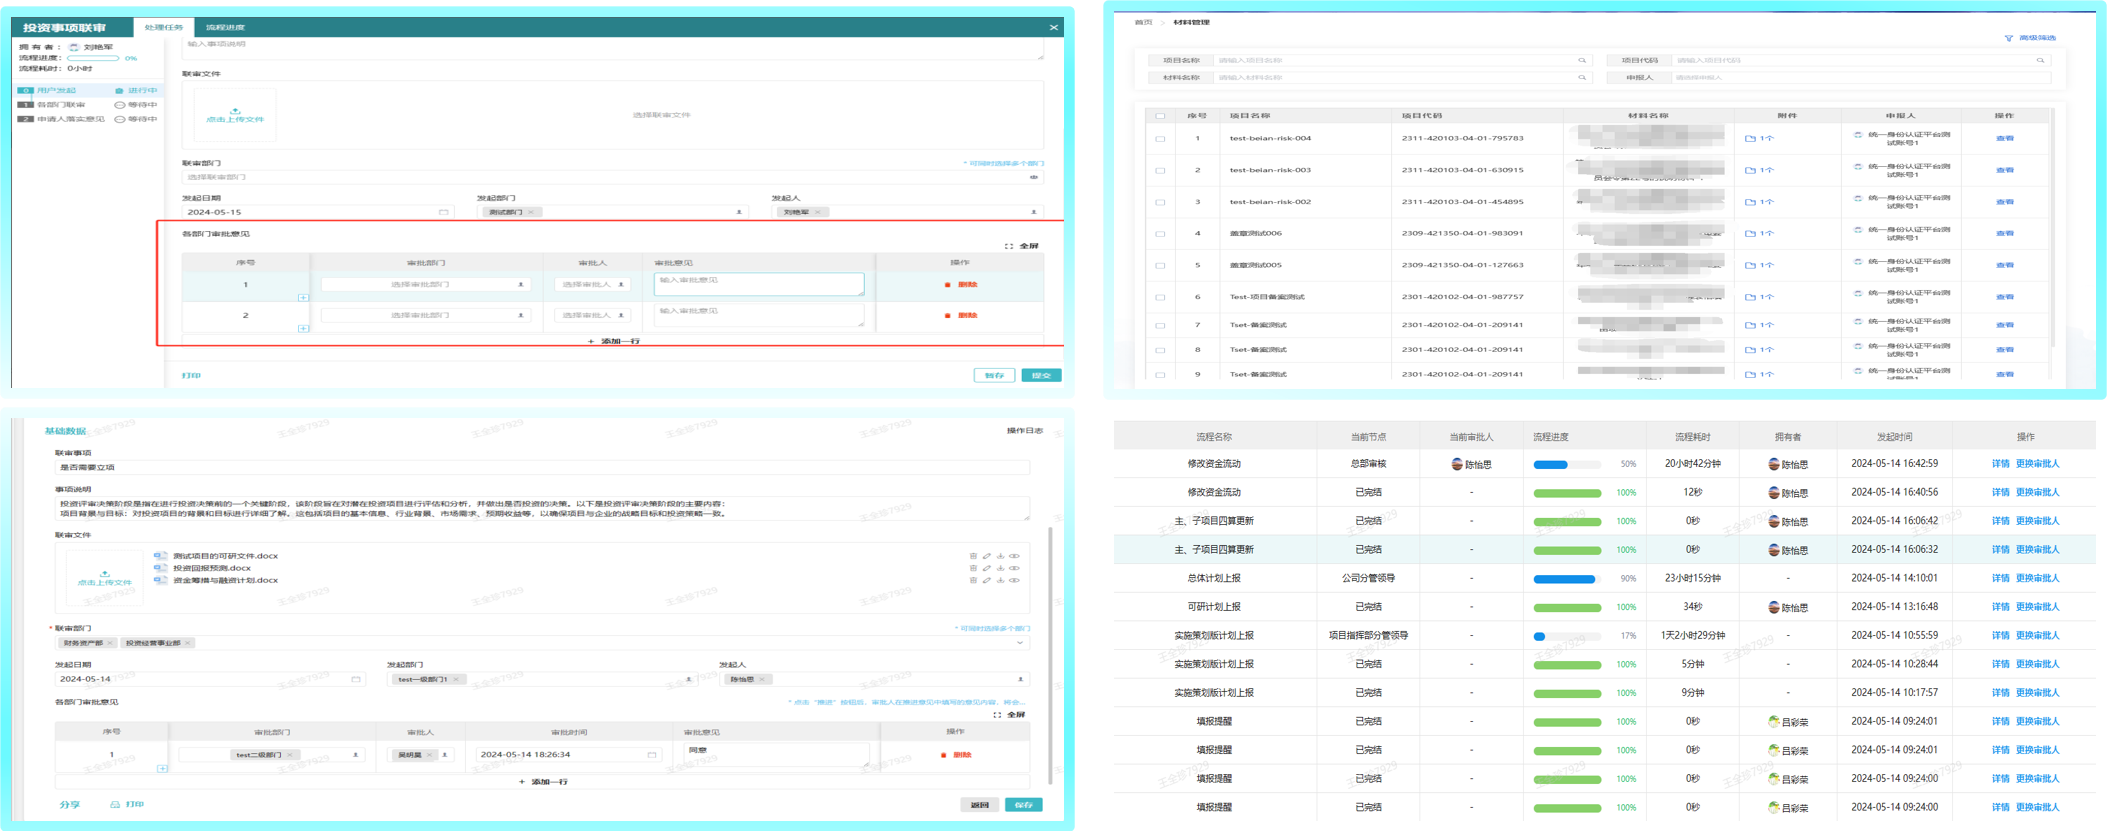Click 全屏 fullscreen icon in 投资事项联审 dialog
Image resolution: width=2108 pixels, height=831 pixels.
coord(1009,246)
